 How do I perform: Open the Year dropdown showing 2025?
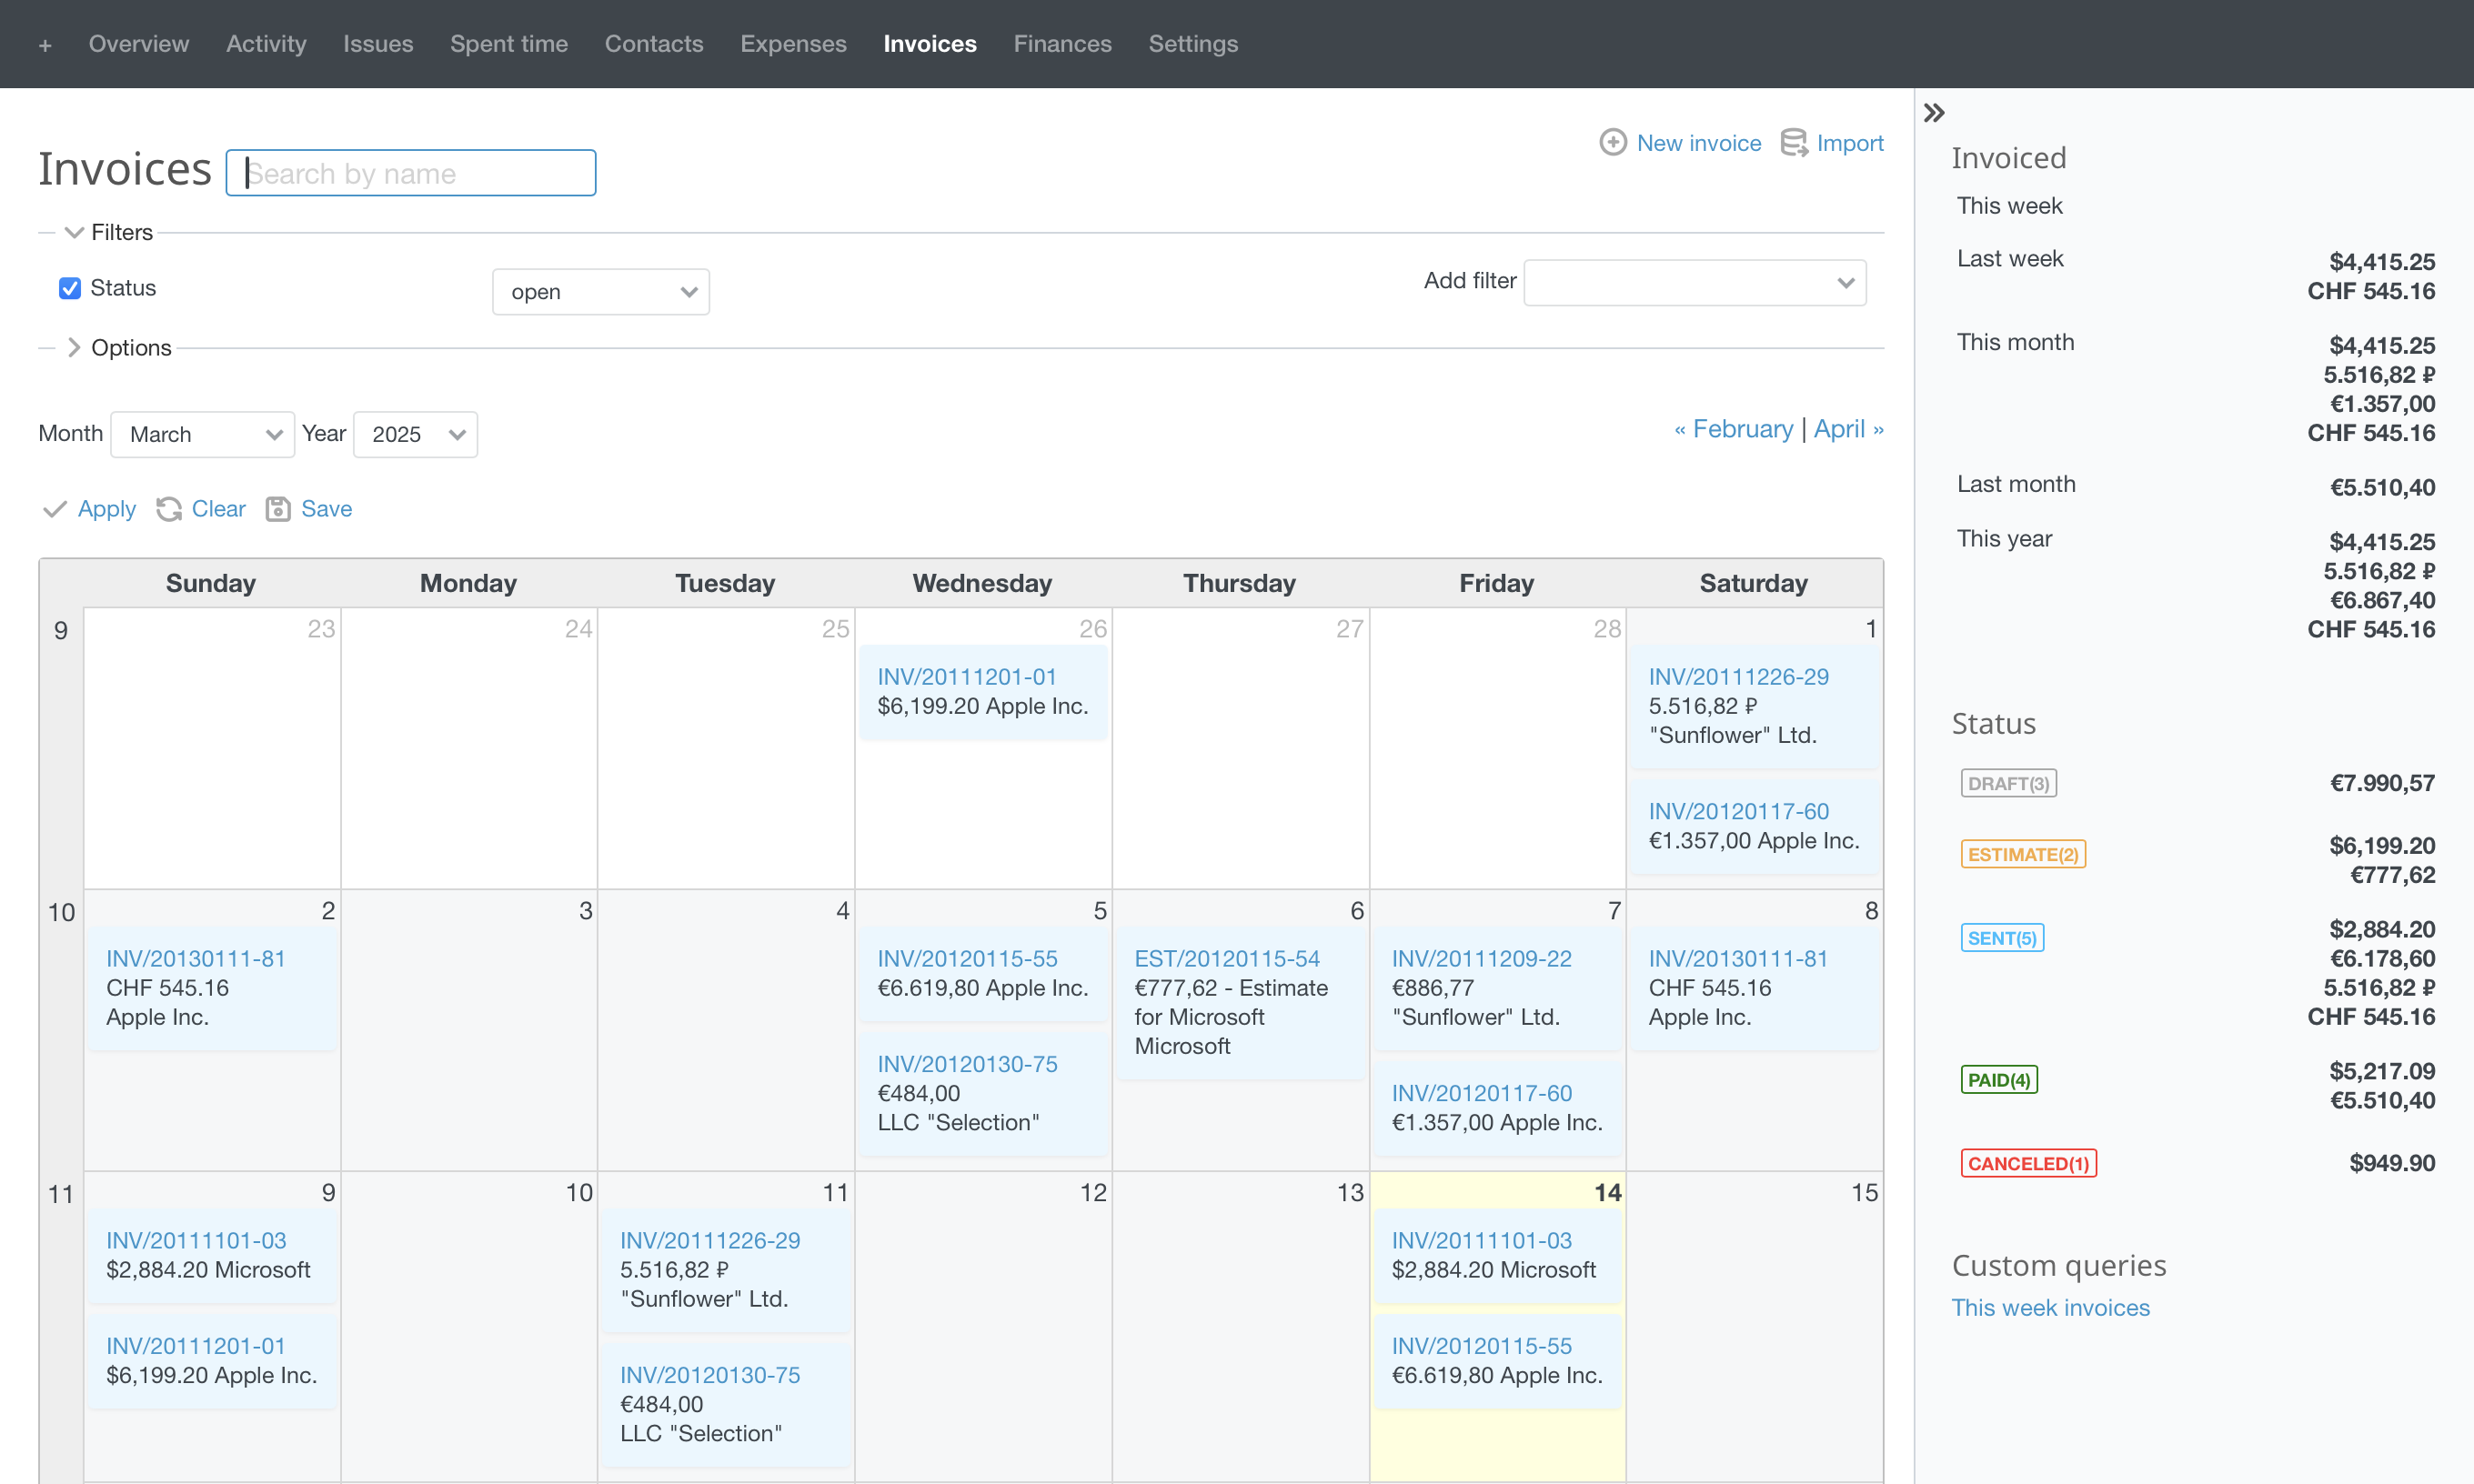(414, 434)
